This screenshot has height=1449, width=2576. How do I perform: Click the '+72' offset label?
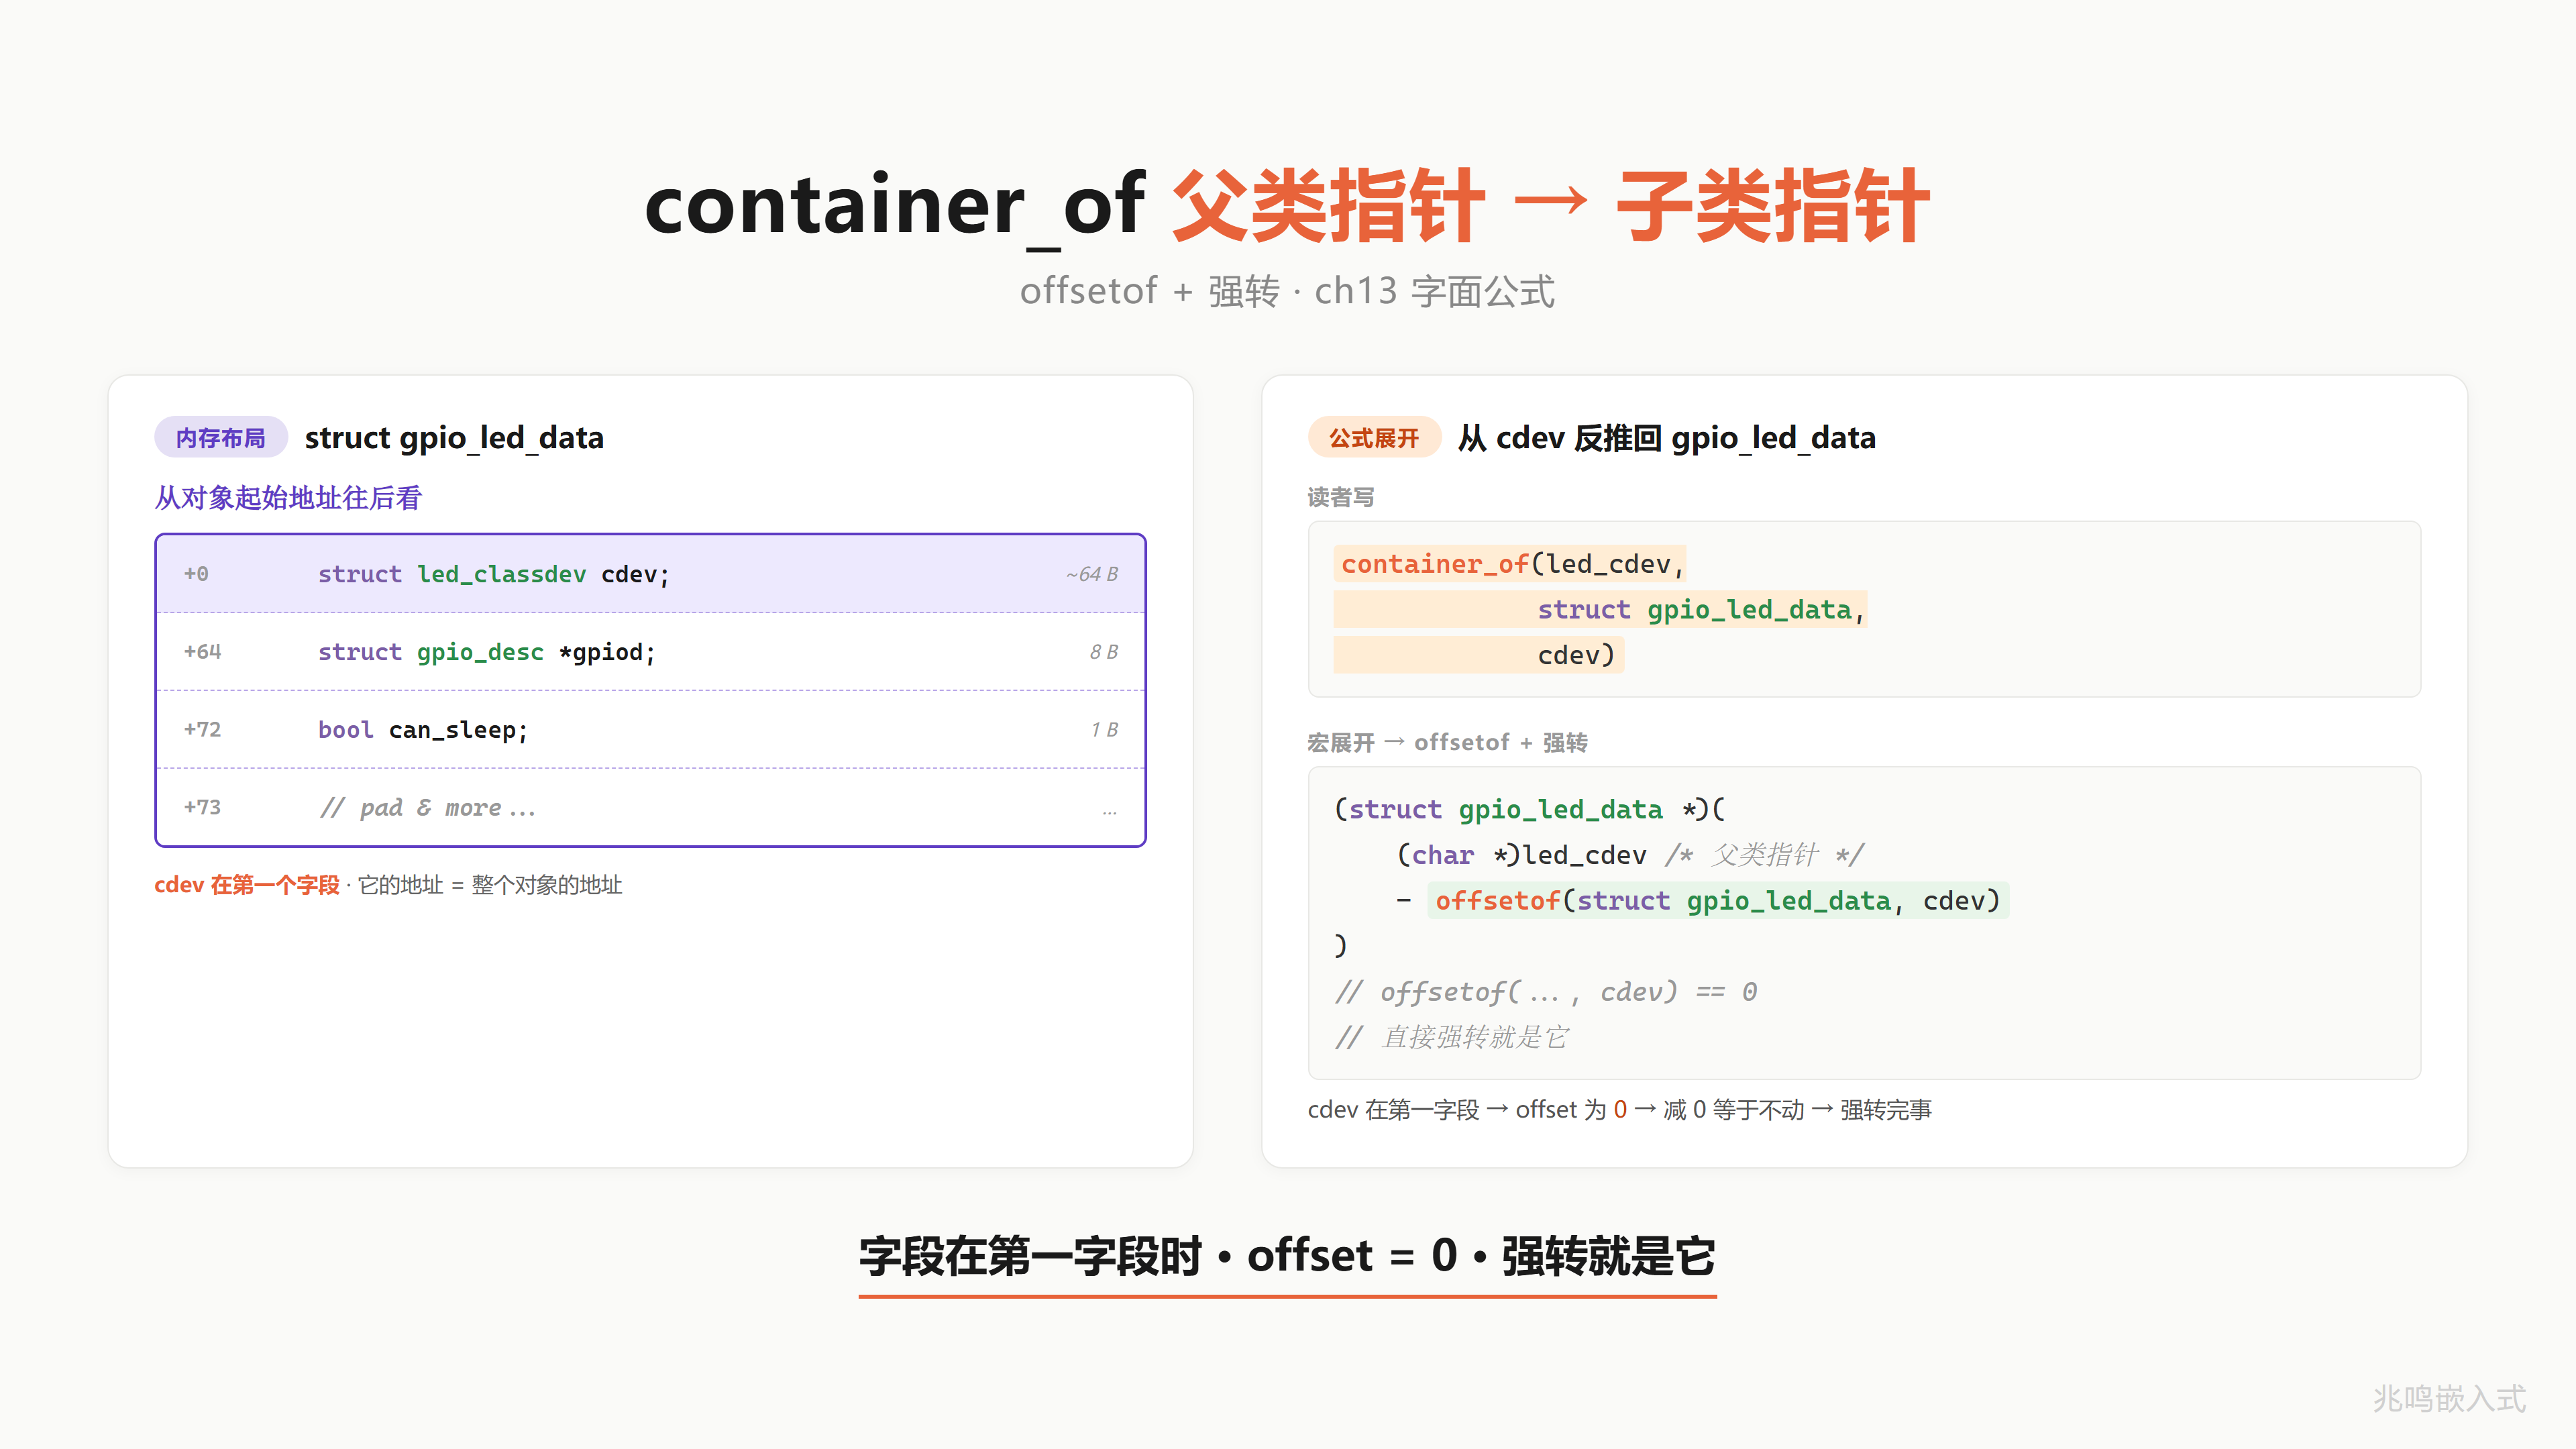coord(202,730)
